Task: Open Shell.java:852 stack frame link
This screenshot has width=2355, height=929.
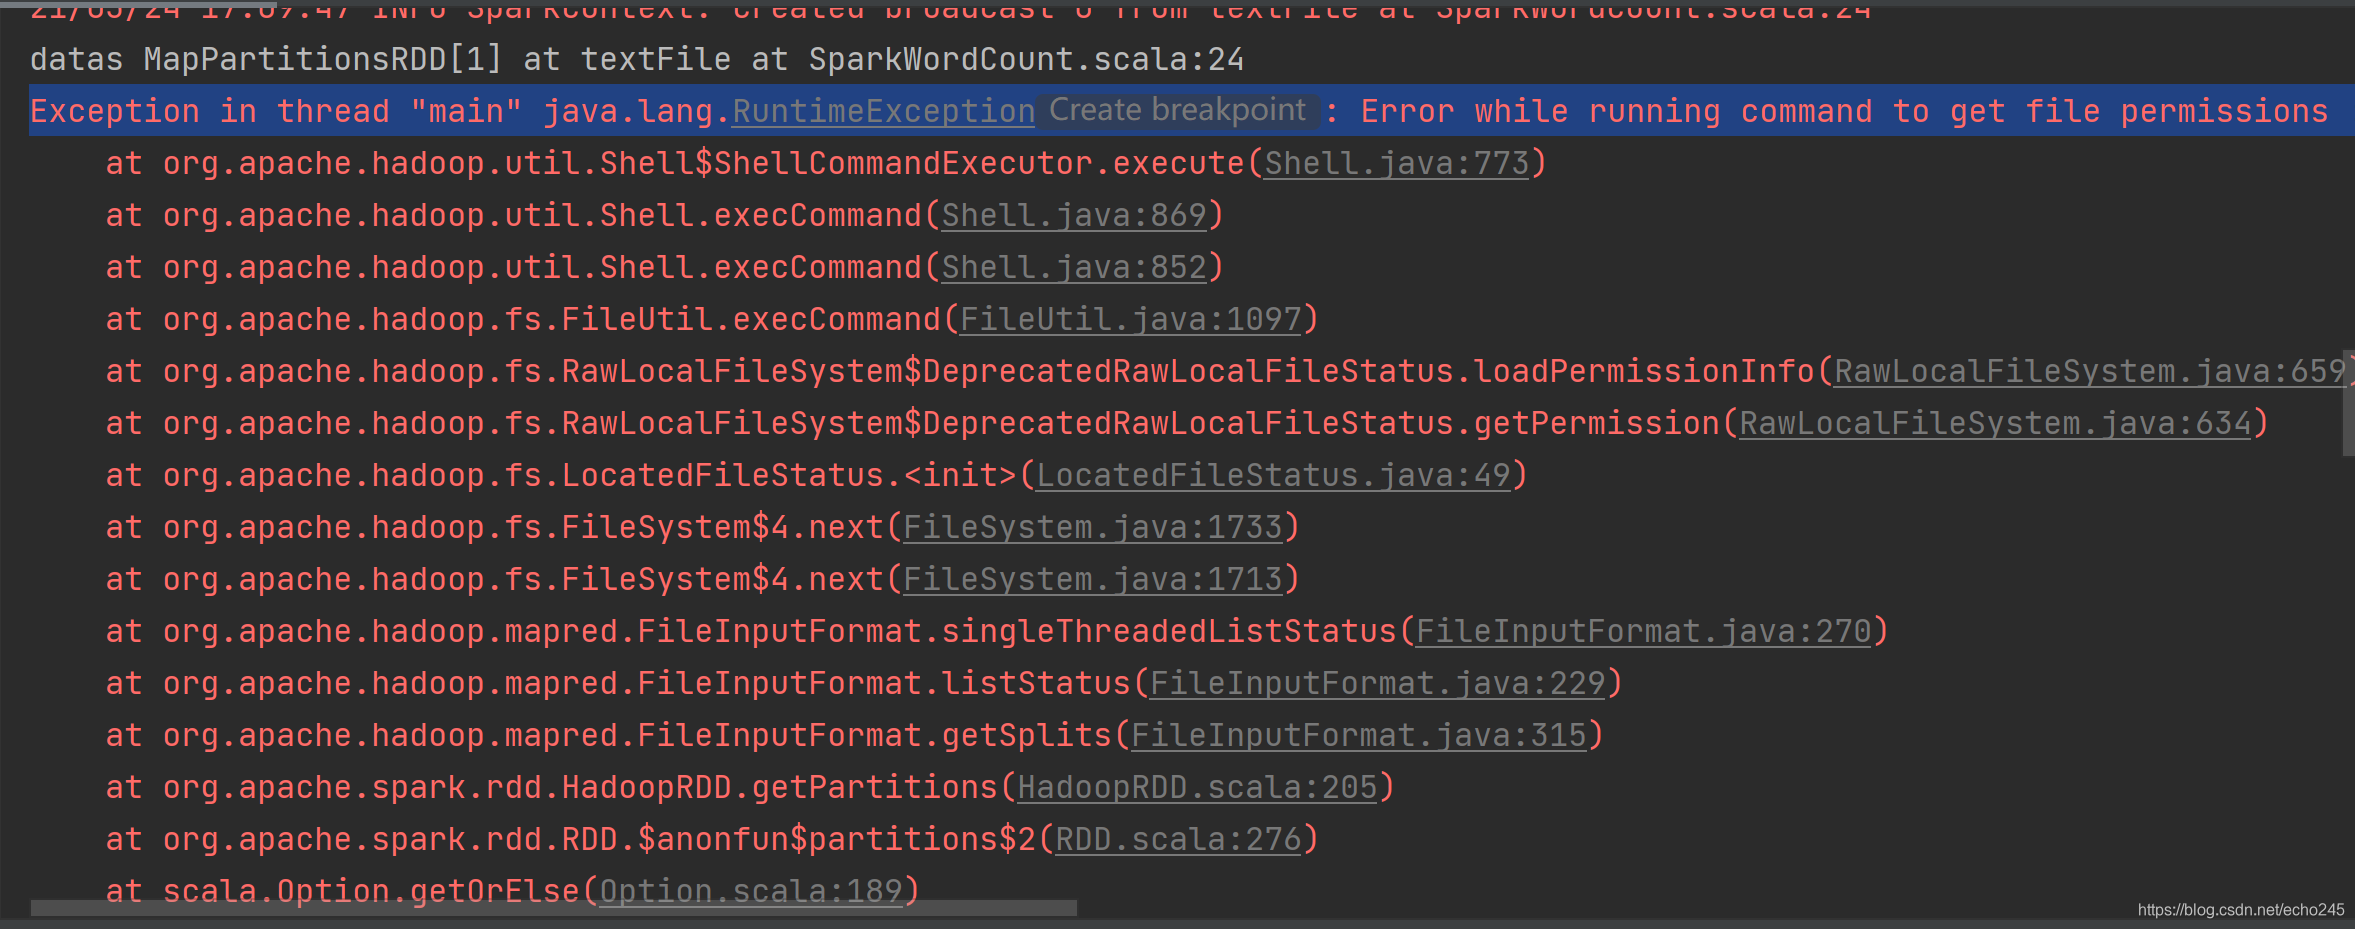Action: 1074,267
